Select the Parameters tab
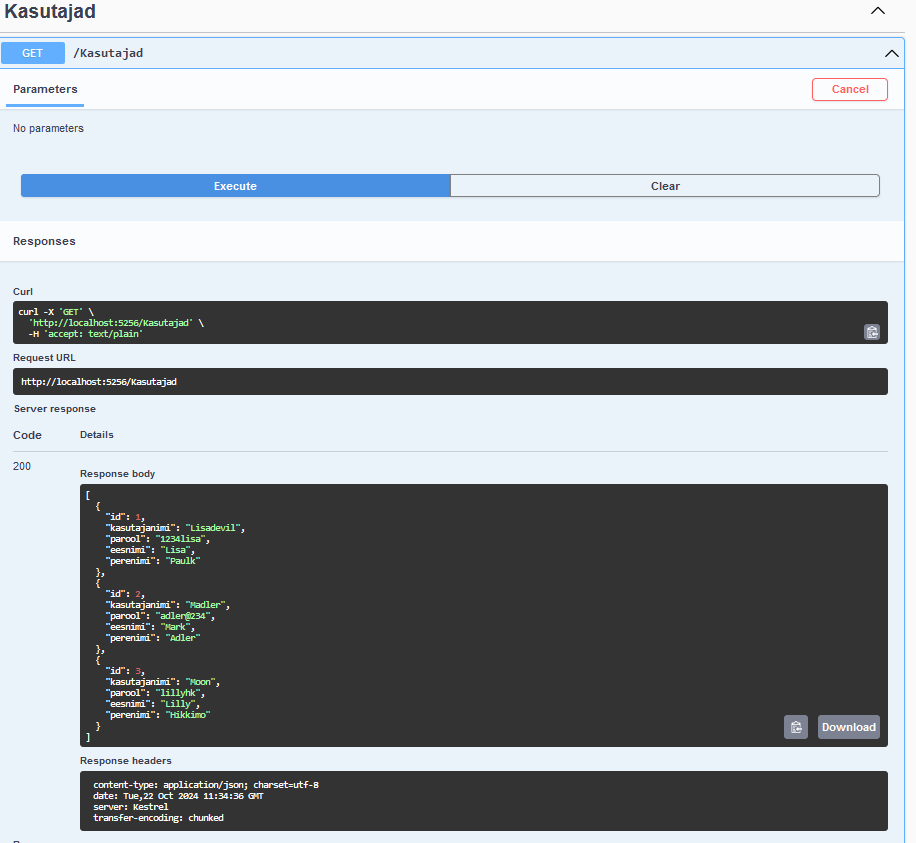The image size is (916, 843). click(x=45, y=89)
